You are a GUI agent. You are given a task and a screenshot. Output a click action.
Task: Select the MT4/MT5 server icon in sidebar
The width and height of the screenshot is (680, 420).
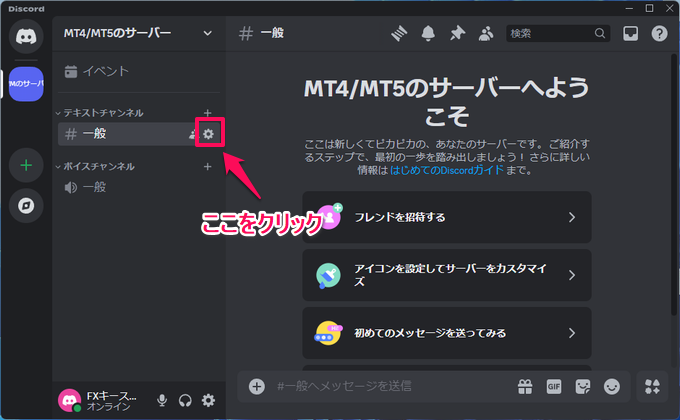coord(26,84)
